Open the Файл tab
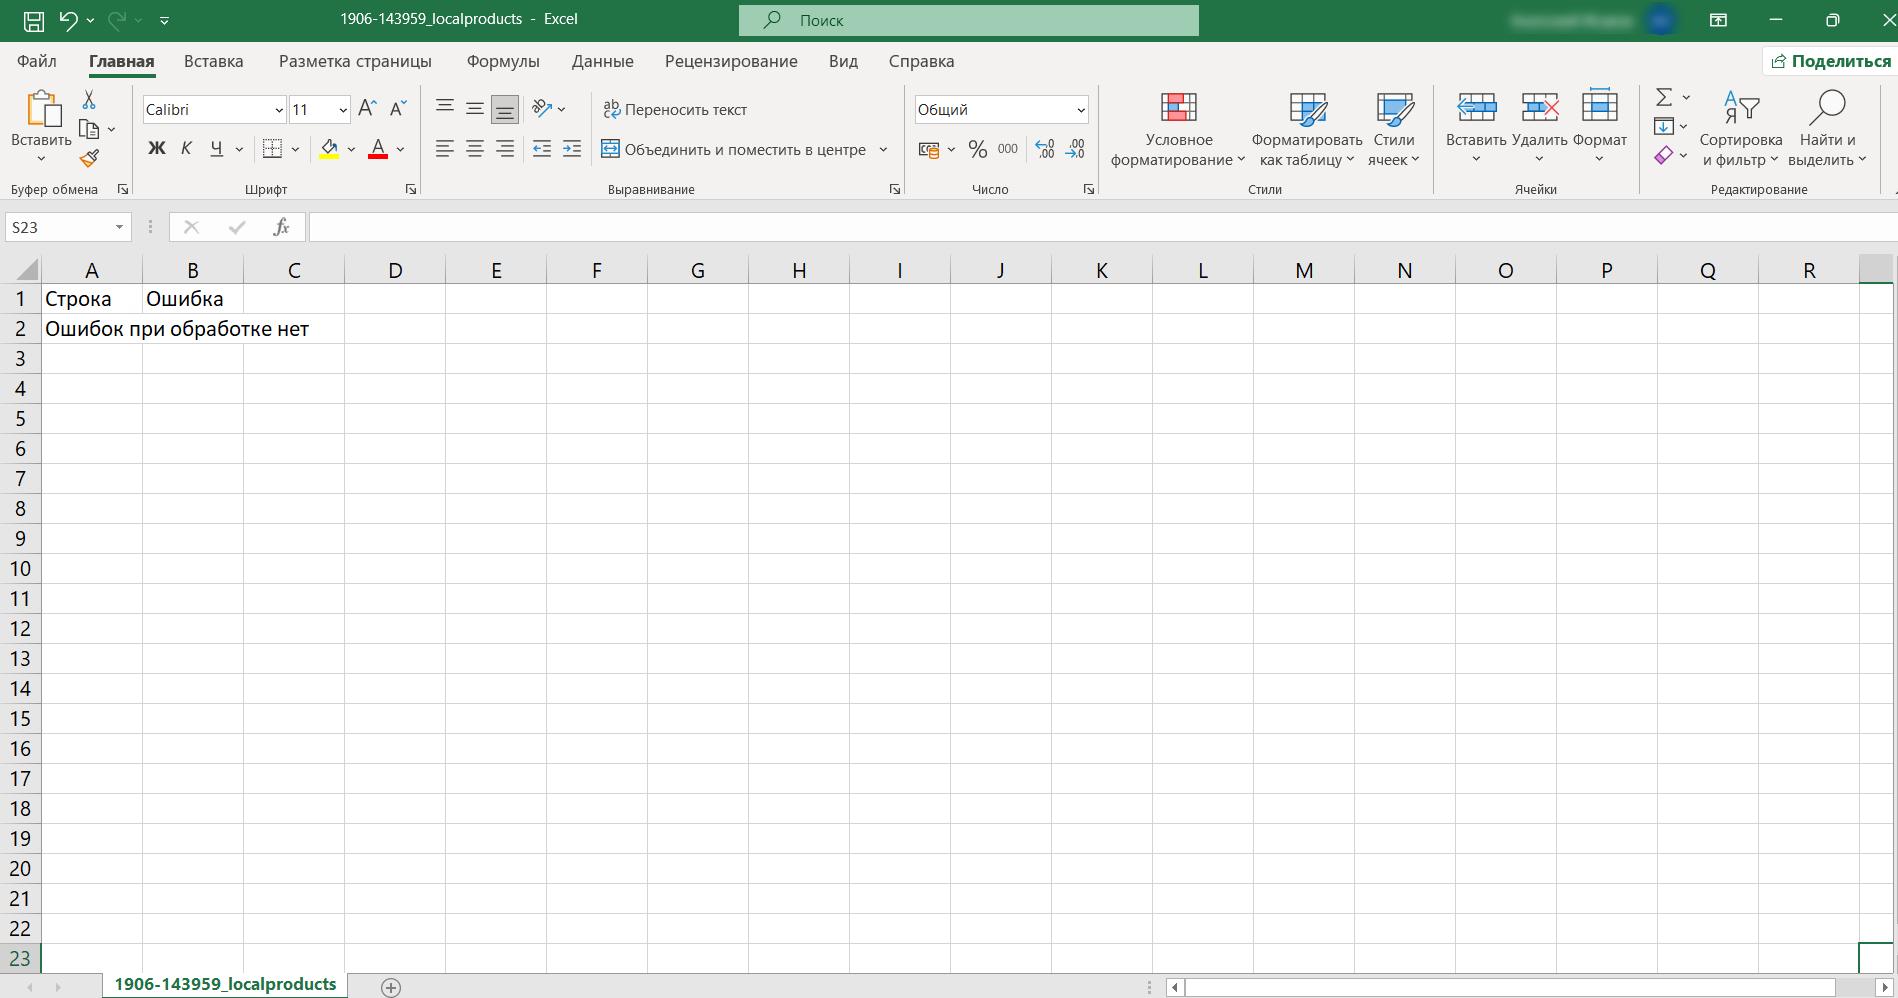The width and height of the screenshot is (1898, 998). coord(37,61)
